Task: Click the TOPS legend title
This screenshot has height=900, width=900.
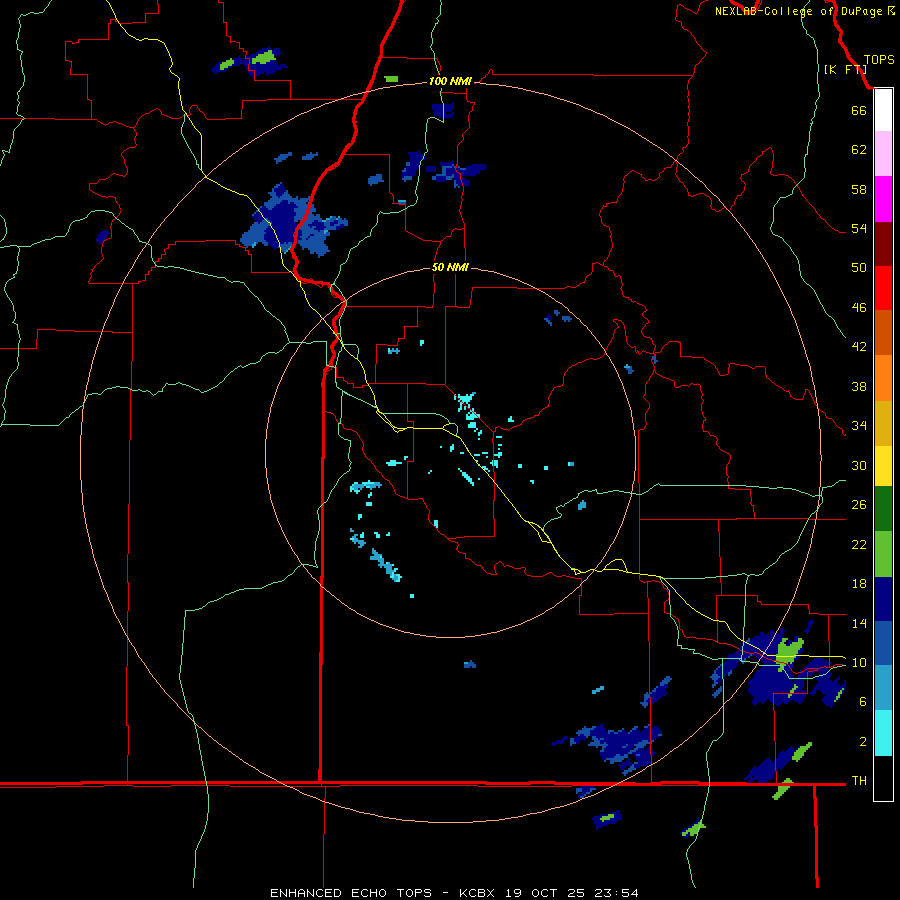Action: [879, 60]
